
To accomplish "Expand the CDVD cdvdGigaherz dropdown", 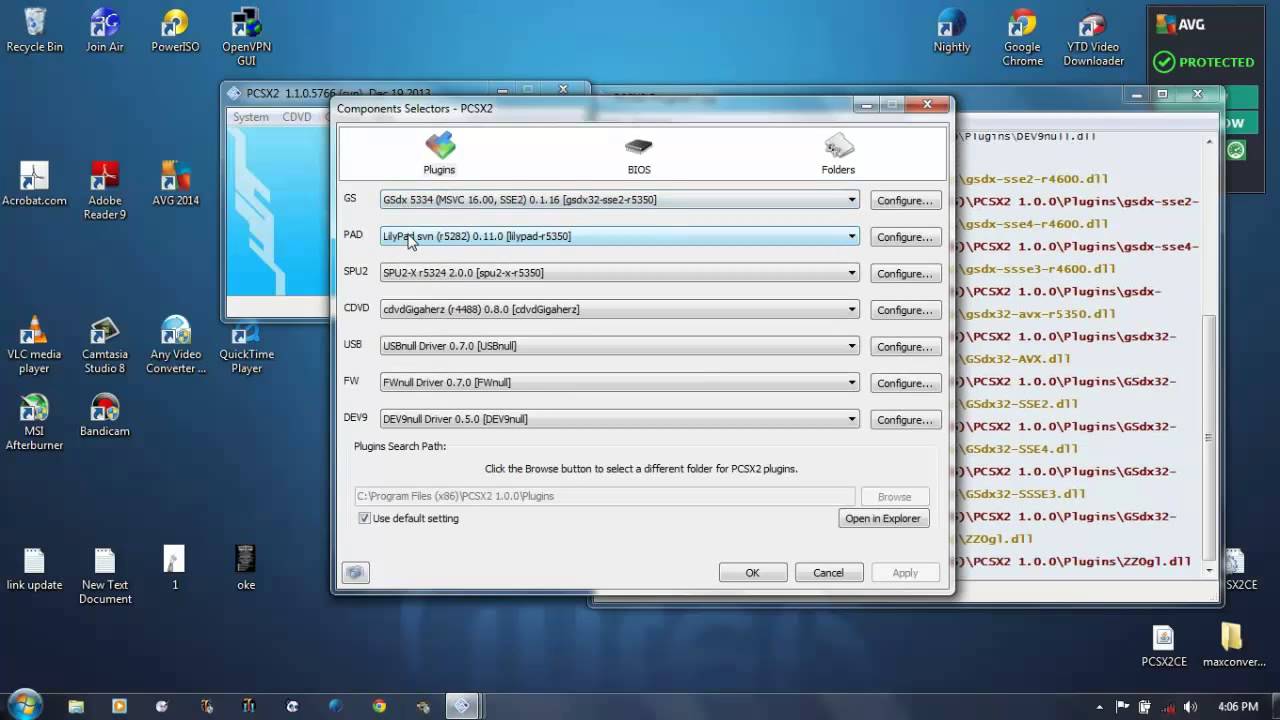I will coord(620,309).
